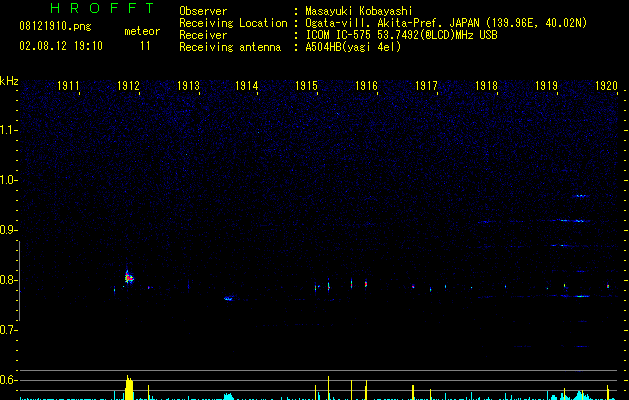
Task: Click the 1.1 kHz frequency label
Action: tap(8, 130)
